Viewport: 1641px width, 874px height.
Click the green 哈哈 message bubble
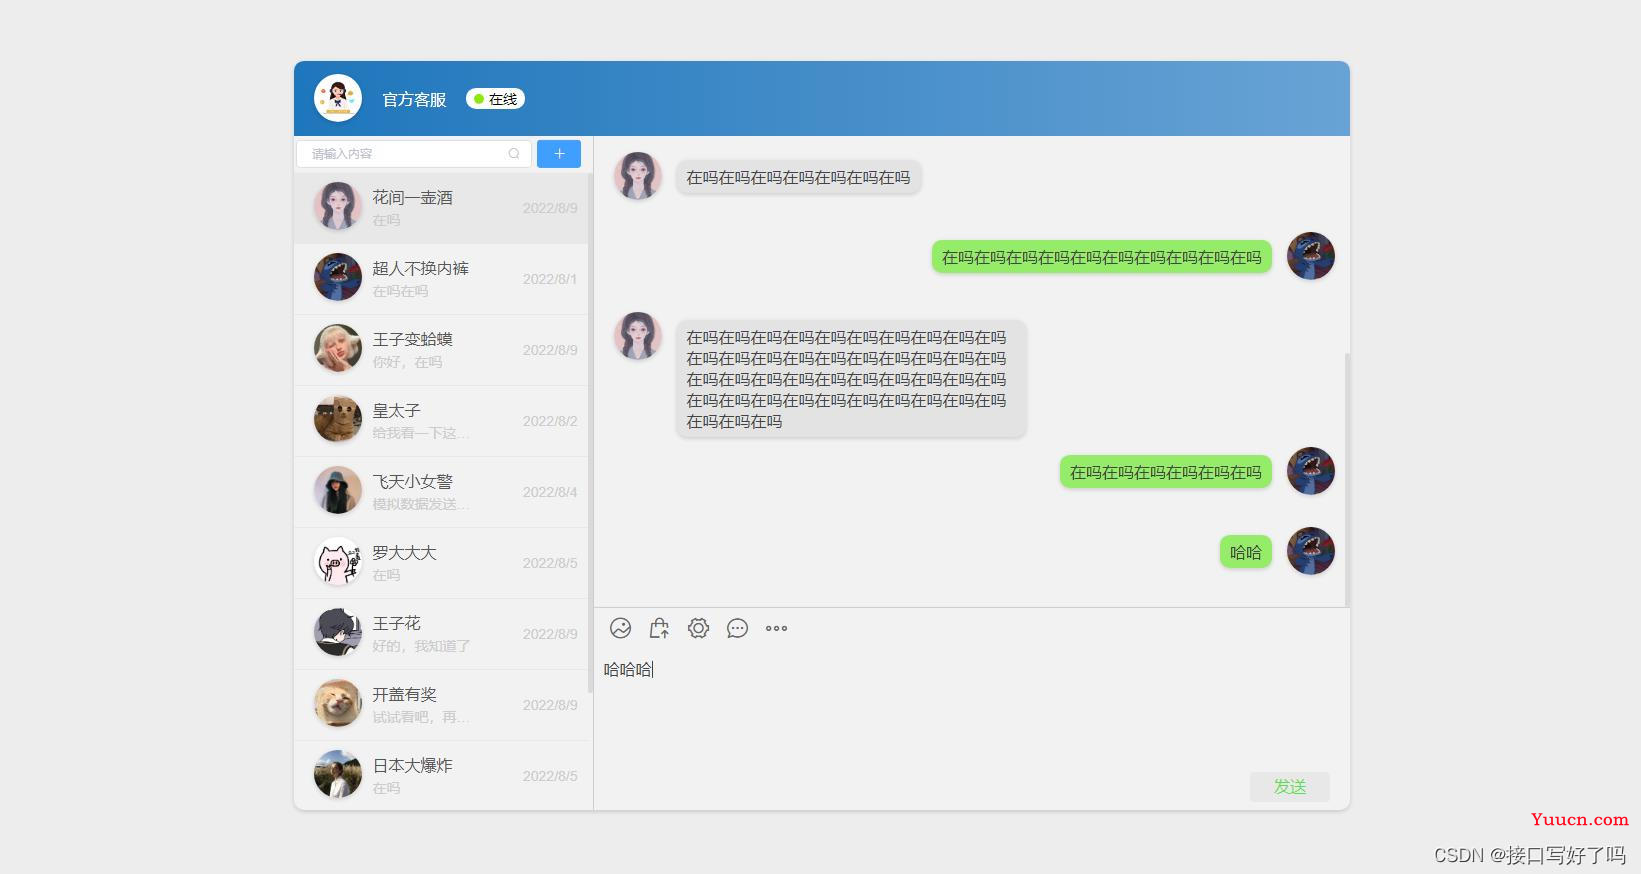(1246, 552)
